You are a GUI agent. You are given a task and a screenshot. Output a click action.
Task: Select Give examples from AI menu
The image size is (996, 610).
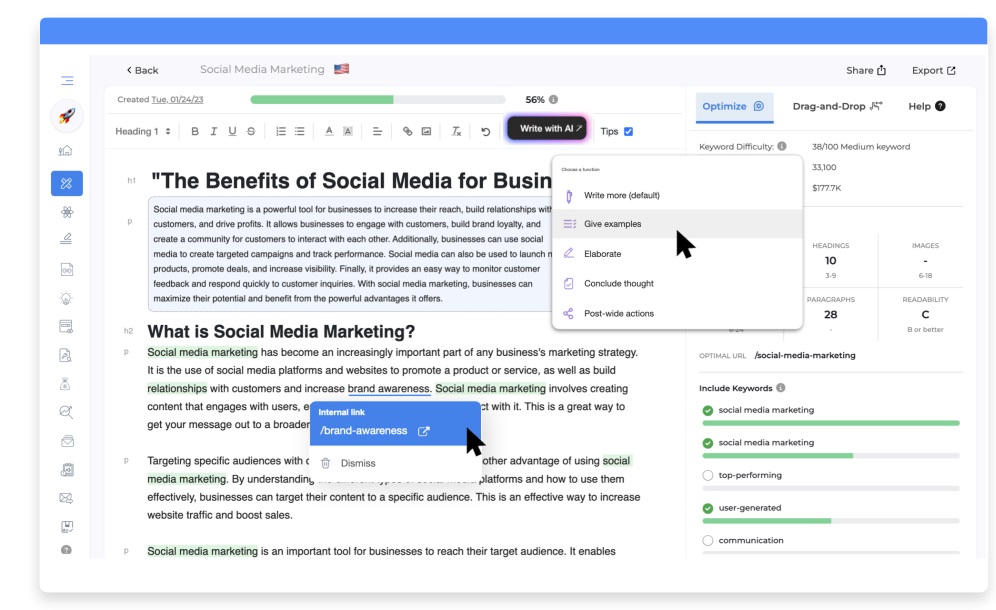pyautogui.click(x=612, y=224)
